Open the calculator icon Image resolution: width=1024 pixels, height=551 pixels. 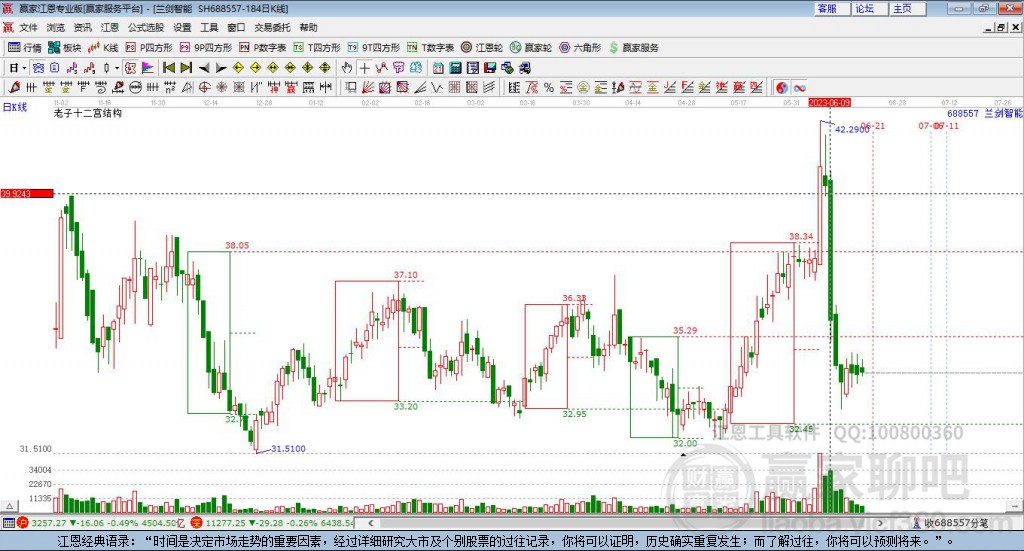tap(455, 68)
